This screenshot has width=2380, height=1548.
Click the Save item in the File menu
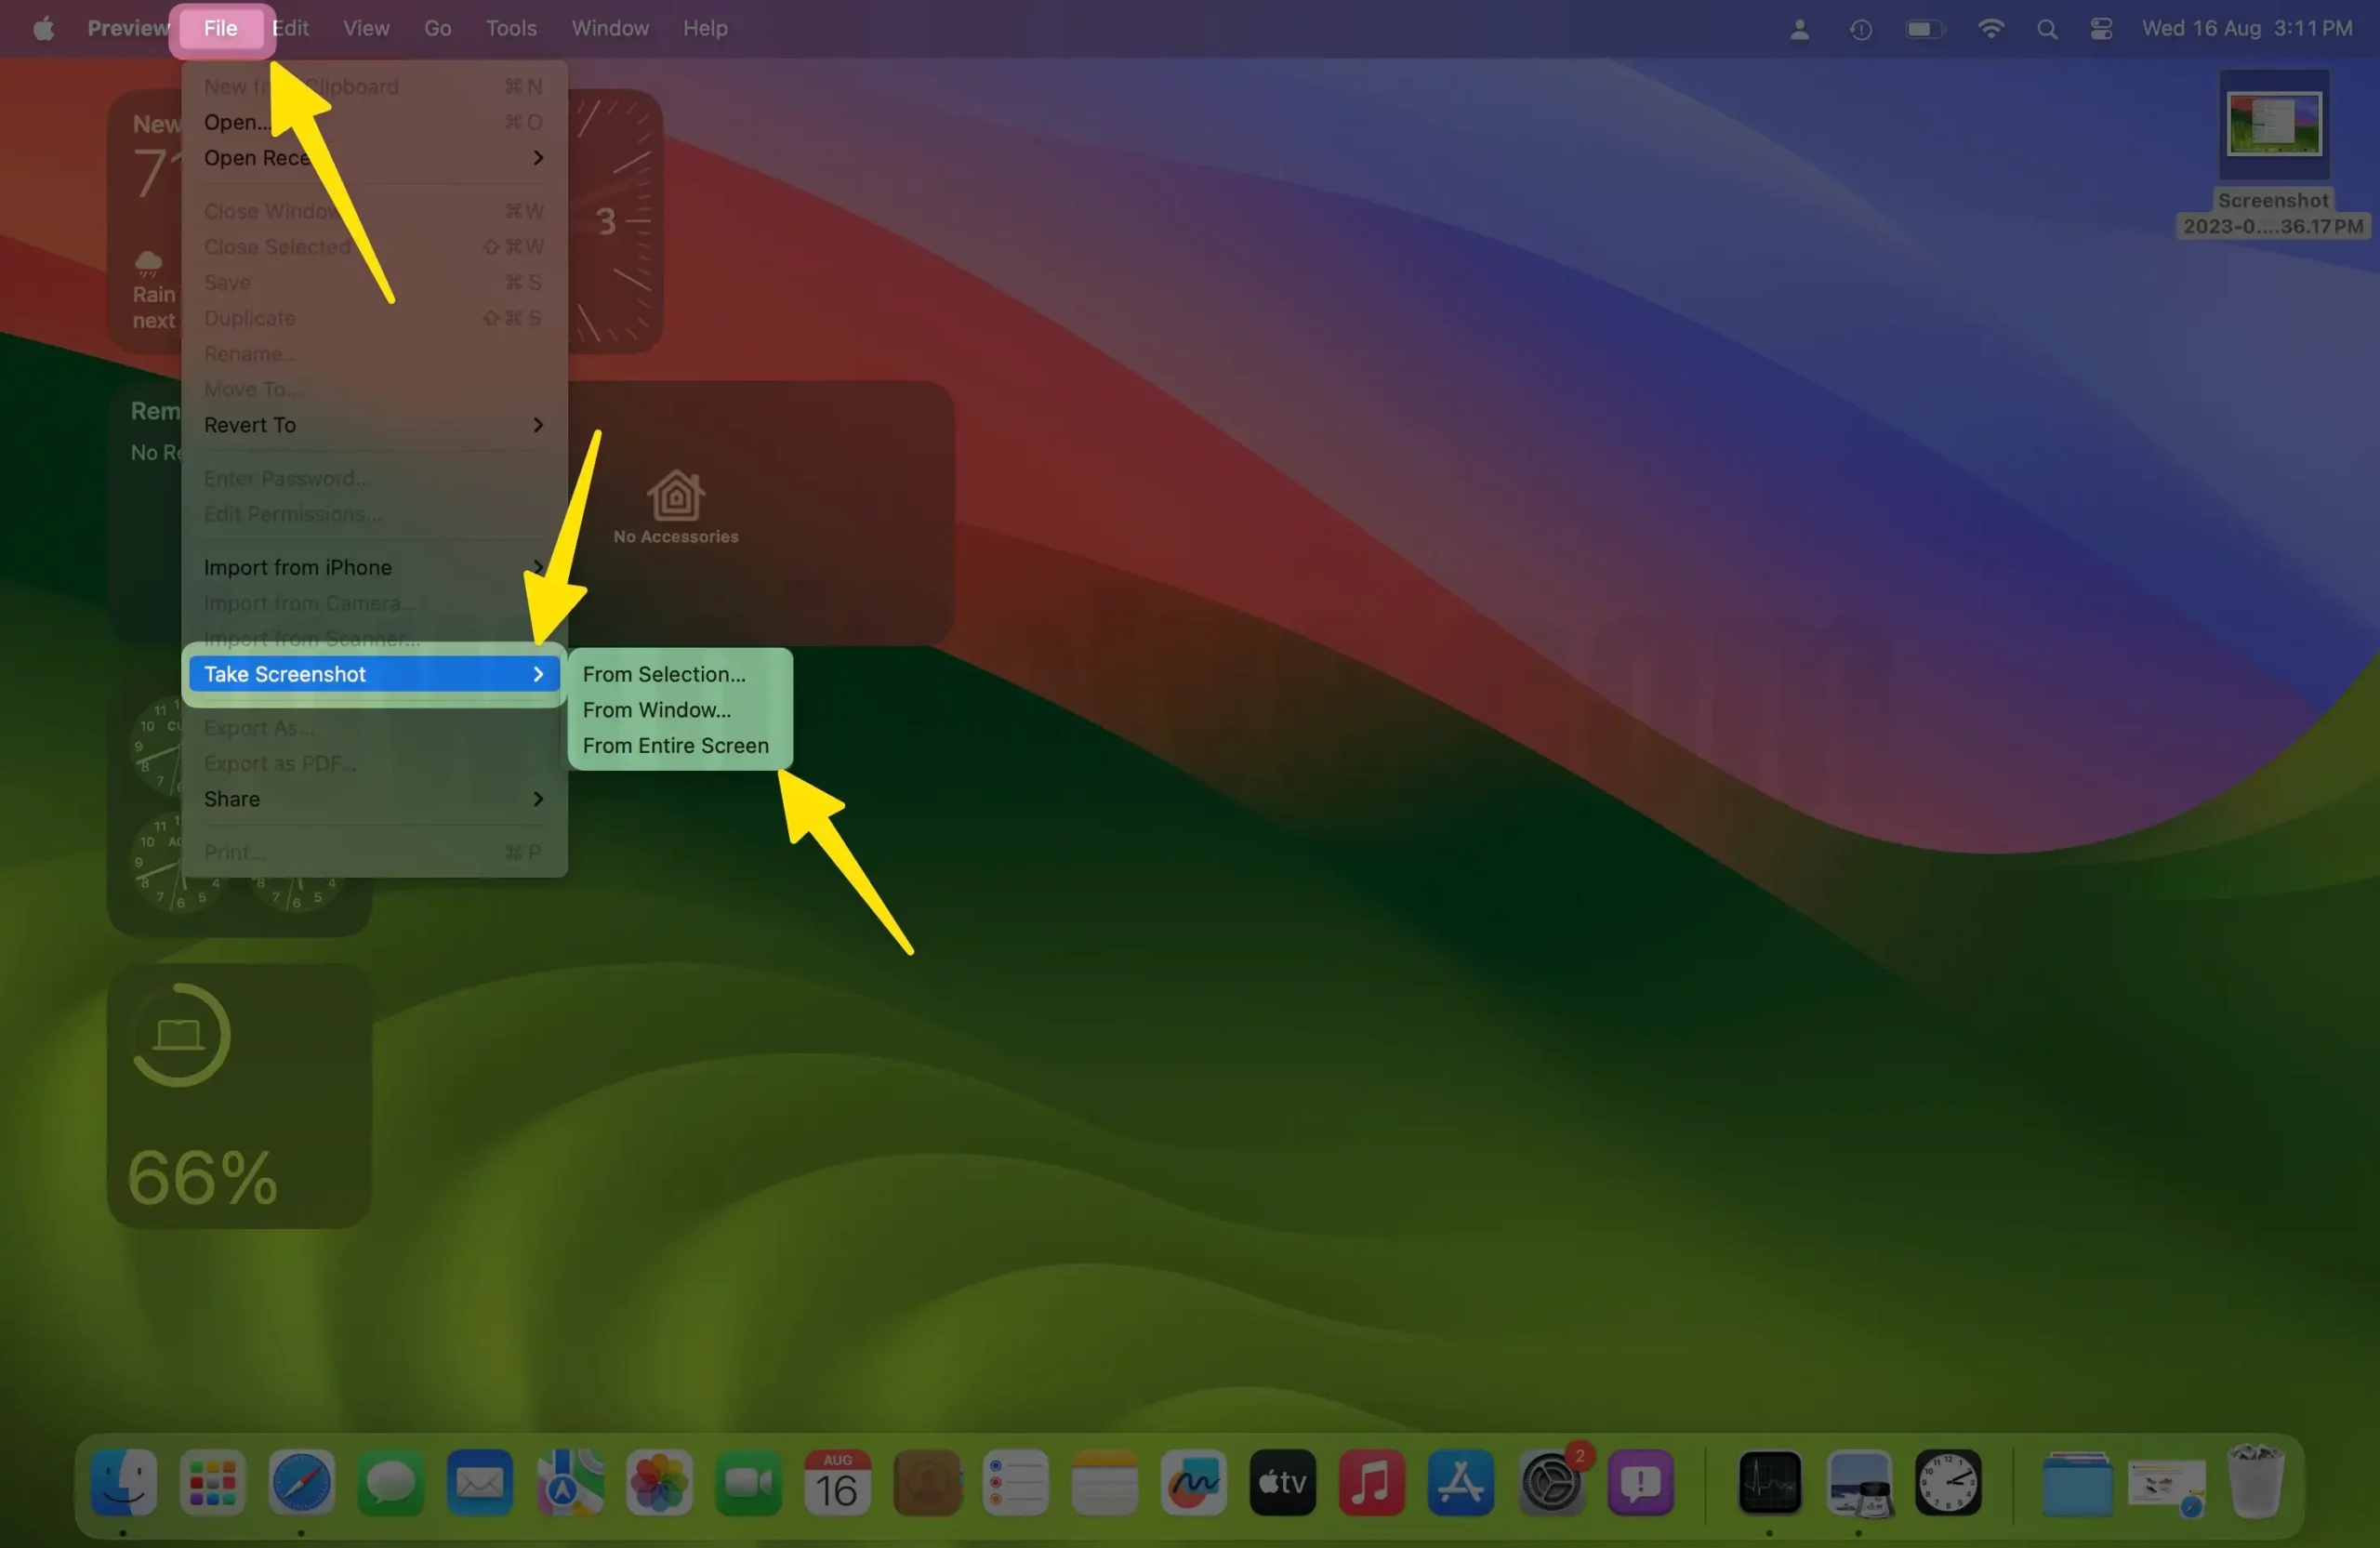click(x=373, y=282)
